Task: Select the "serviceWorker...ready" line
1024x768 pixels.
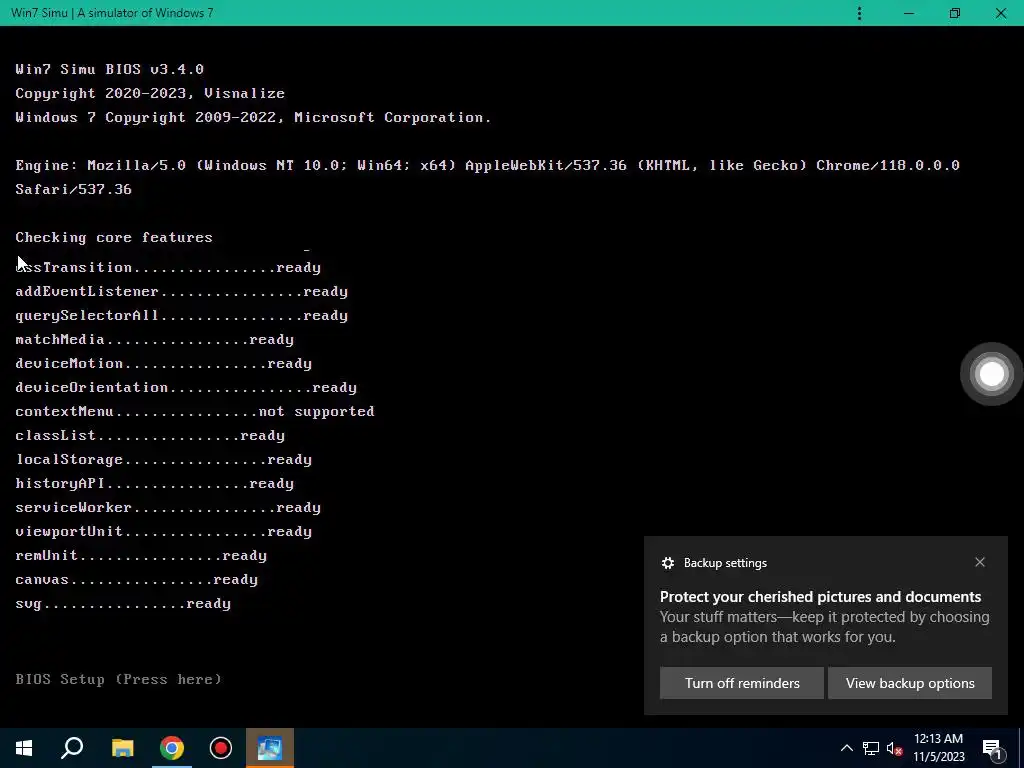Action: tap(168, 507)
